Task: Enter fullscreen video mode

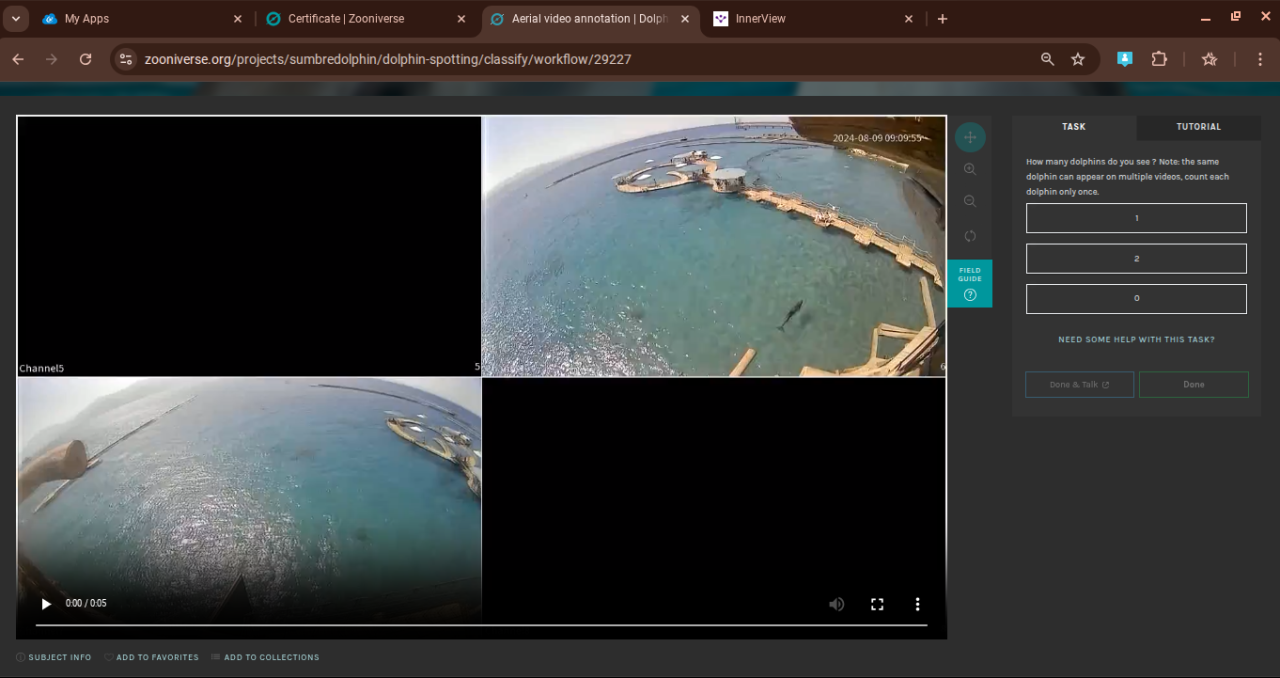Action: click(x=877, y=604)
